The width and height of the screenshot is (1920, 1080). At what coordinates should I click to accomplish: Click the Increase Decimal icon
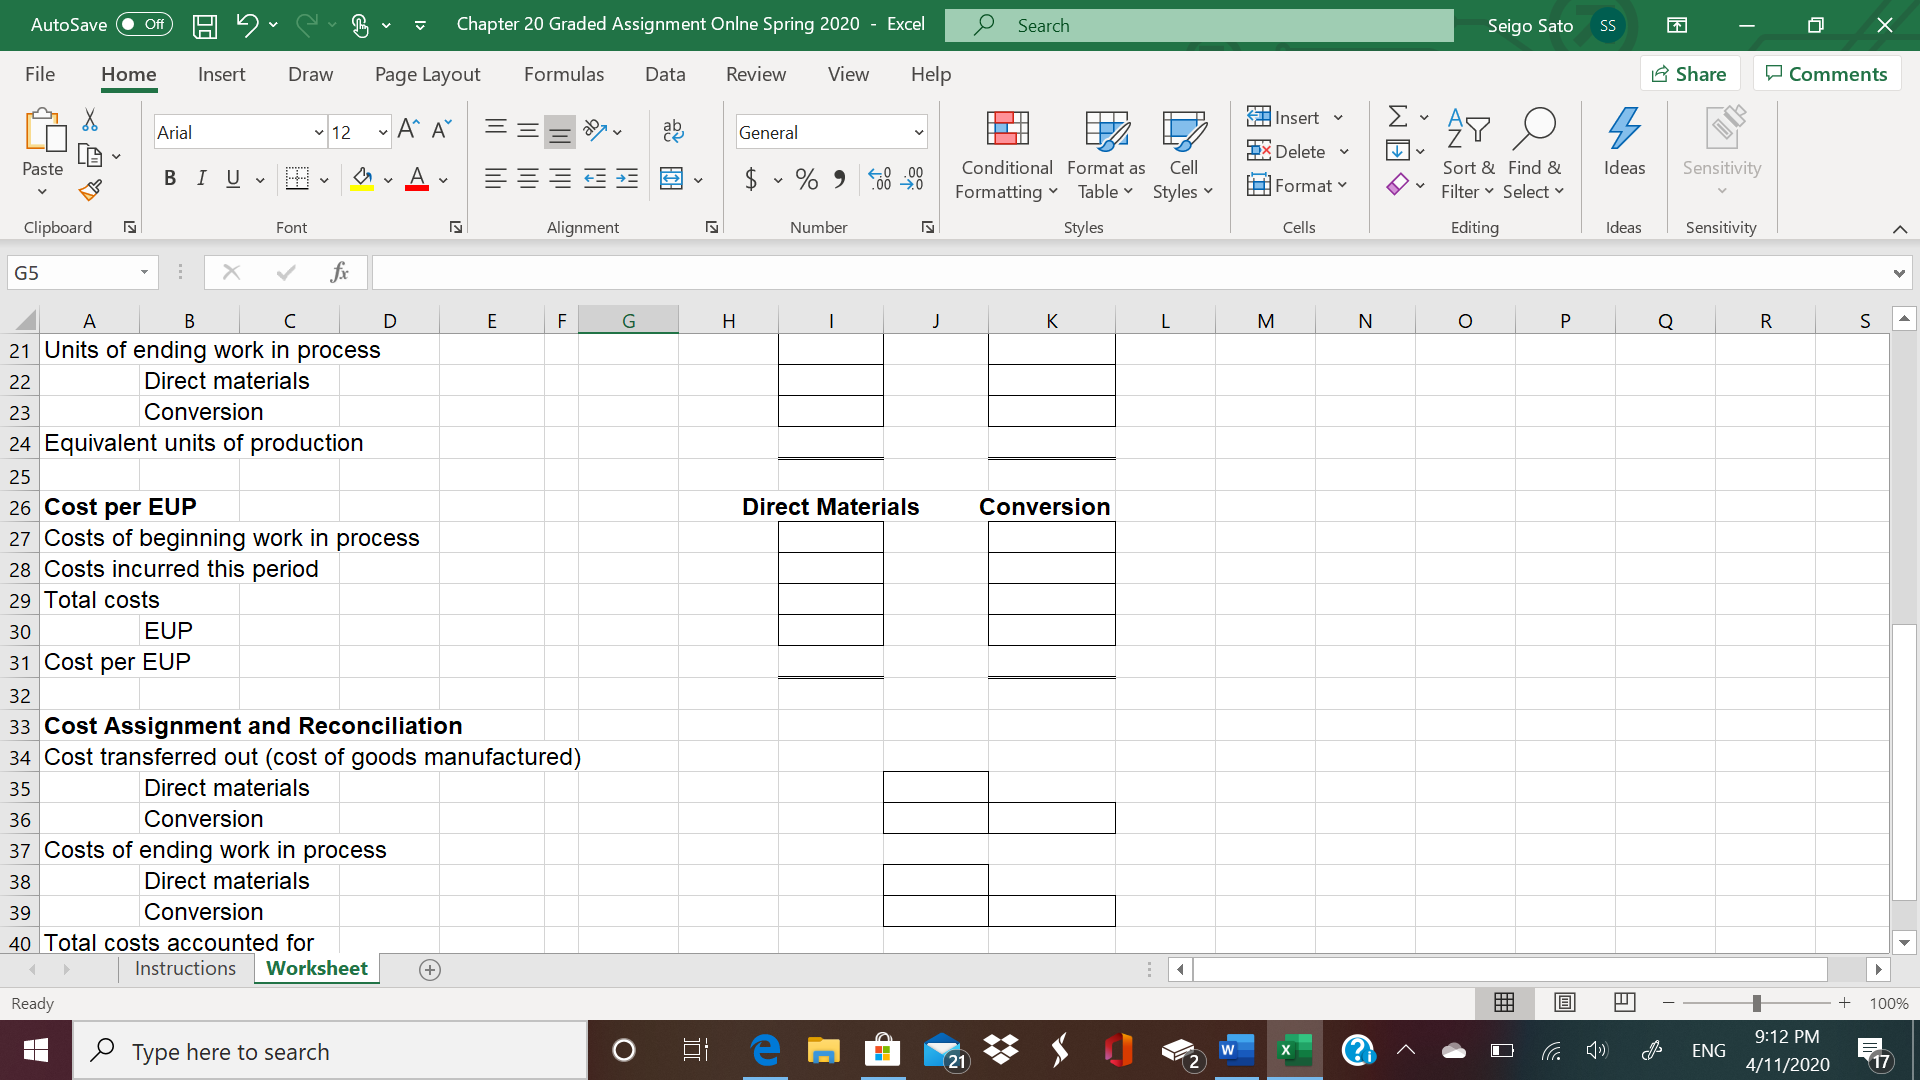880,179
